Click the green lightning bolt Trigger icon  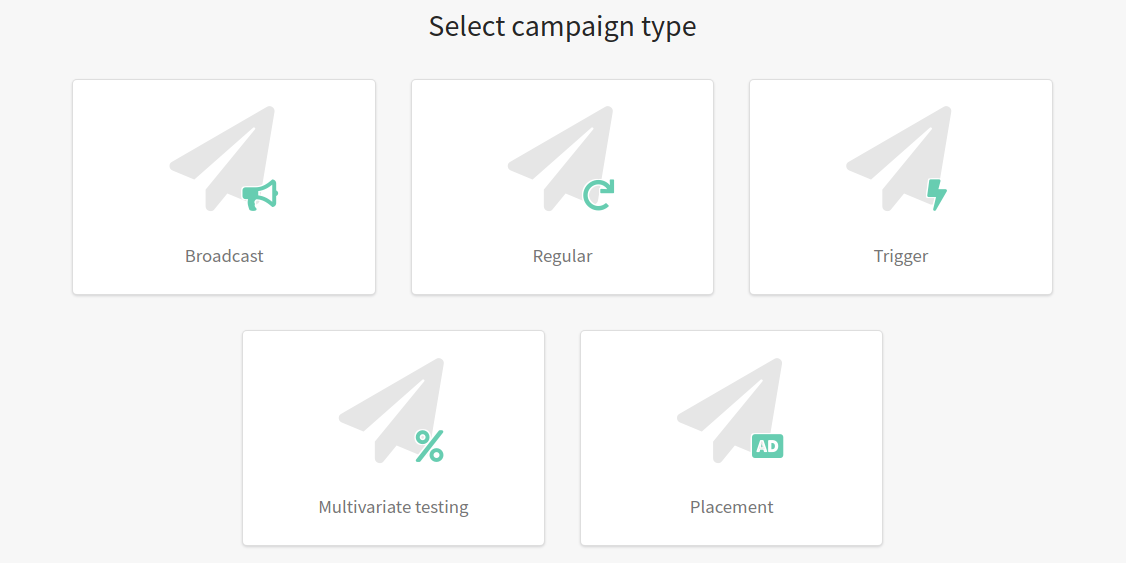[936, 195]
